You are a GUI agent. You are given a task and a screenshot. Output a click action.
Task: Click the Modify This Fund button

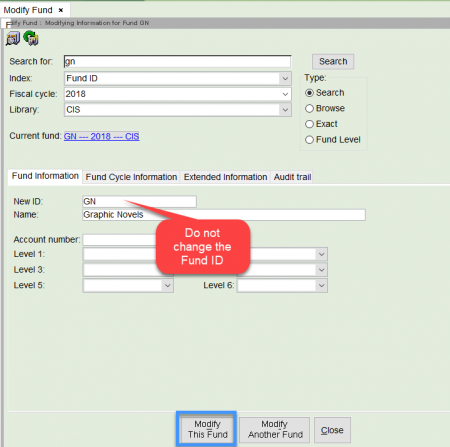click(x=207, y=429)
